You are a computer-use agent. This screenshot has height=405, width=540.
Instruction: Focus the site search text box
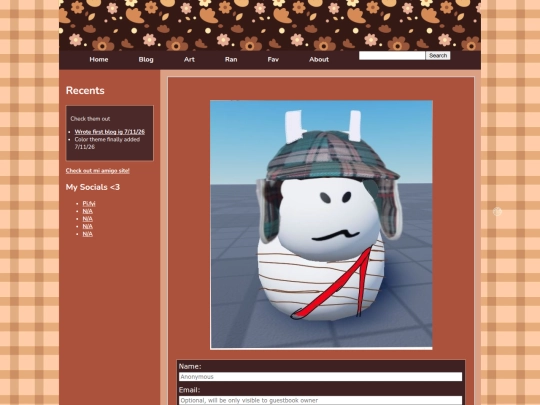tap(392, 55)
